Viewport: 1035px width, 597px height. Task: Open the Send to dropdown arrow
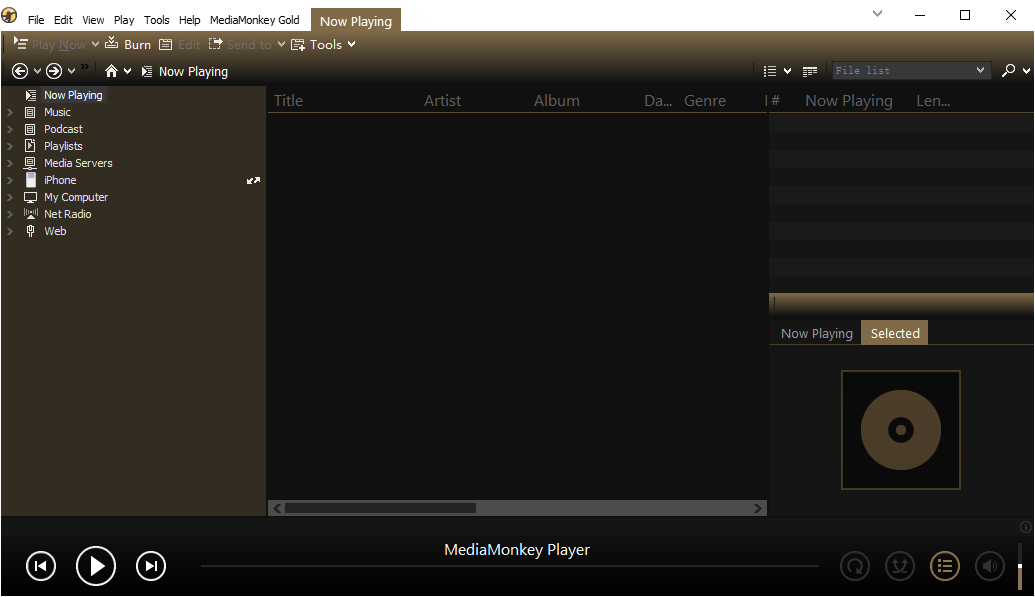281,44
